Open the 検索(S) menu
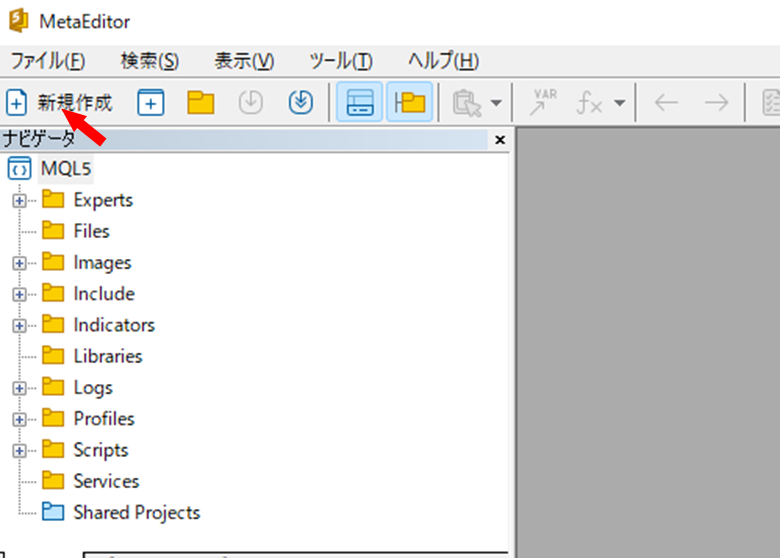The width and height of the screenshot is (780, 558). click(150, 61)
